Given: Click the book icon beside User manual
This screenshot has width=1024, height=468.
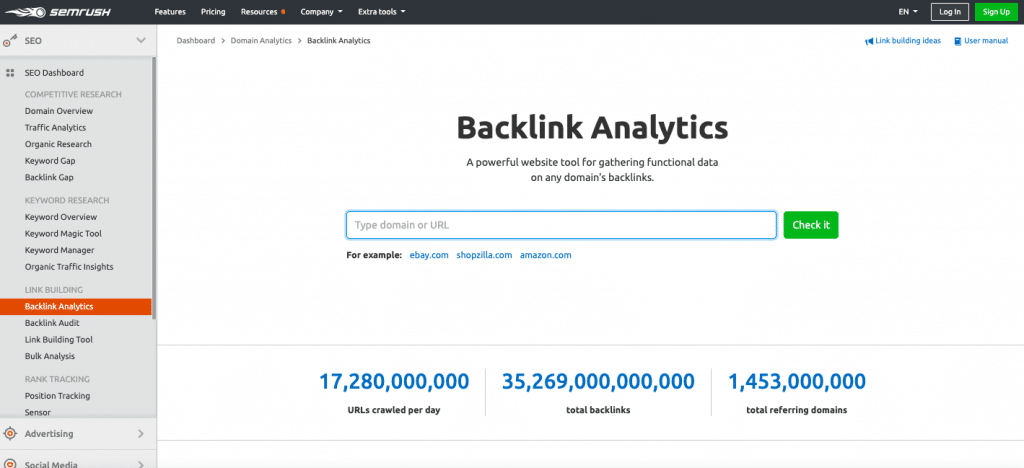Looking at the screenshot, I should [x=957, y=41].
